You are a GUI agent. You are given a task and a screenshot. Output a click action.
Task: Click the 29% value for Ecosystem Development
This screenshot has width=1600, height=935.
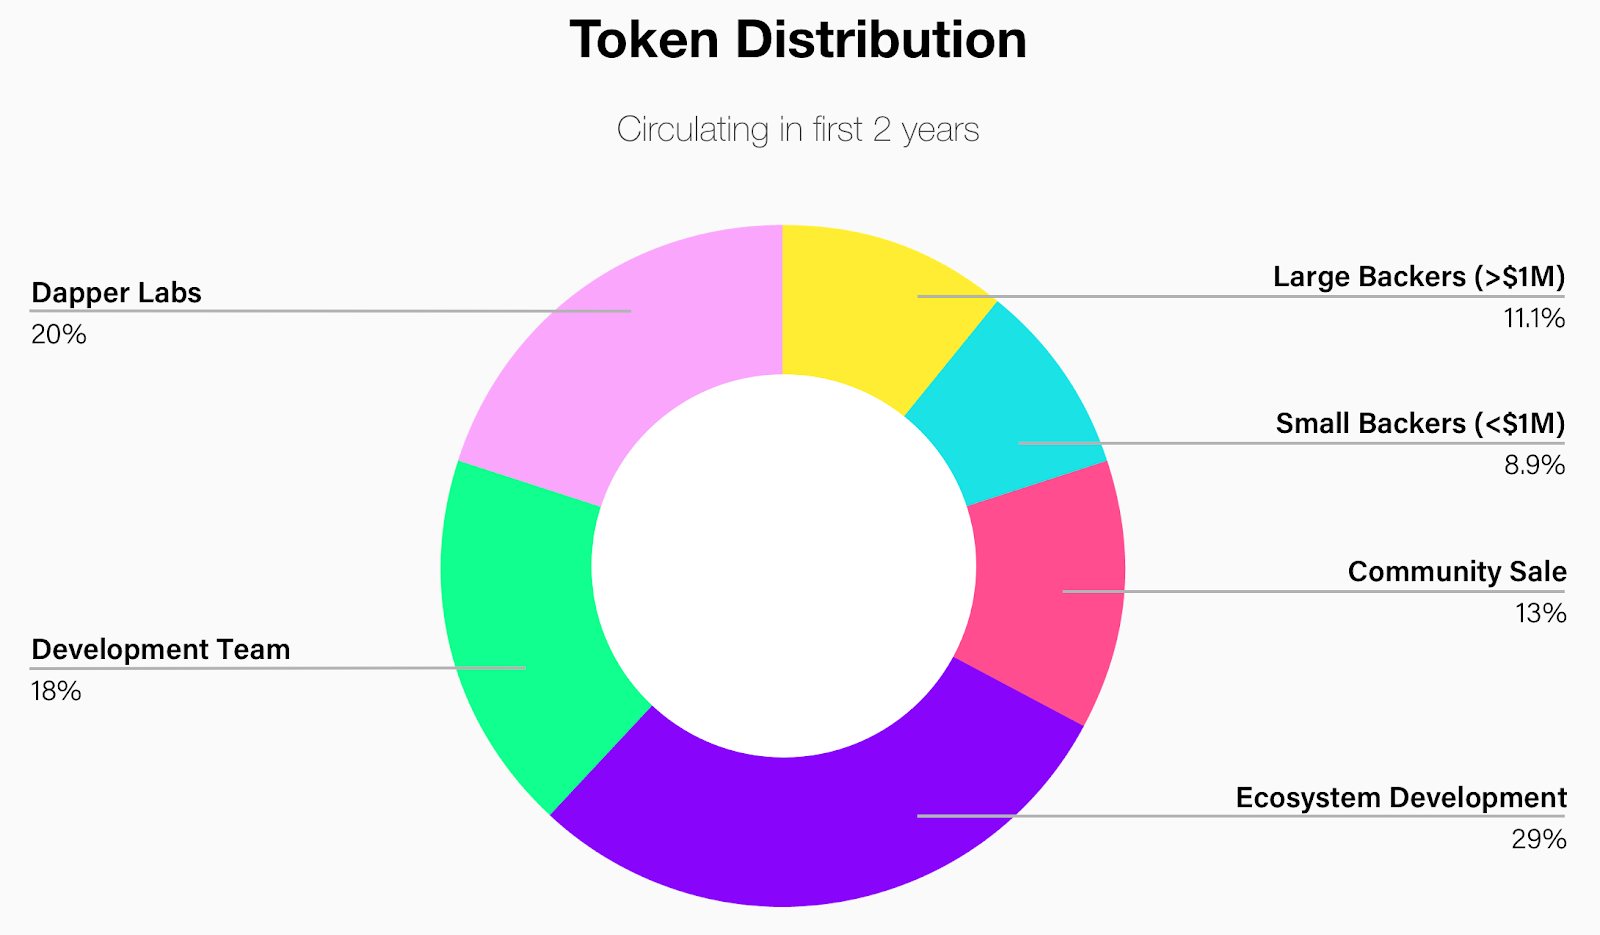click(x=1539, y=840)
